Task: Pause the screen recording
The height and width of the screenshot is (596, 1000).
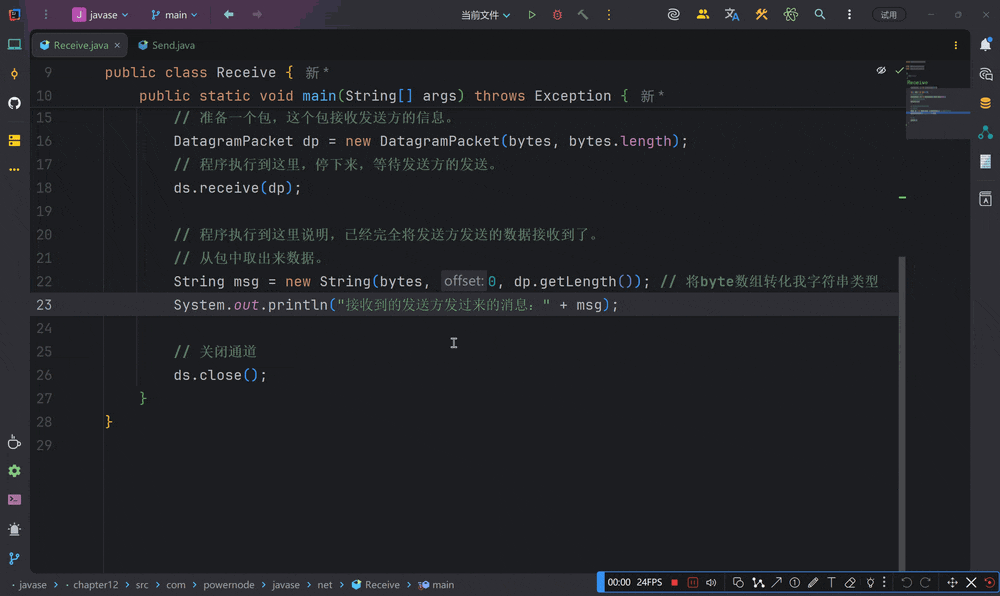Action: (x=692, y=582)
